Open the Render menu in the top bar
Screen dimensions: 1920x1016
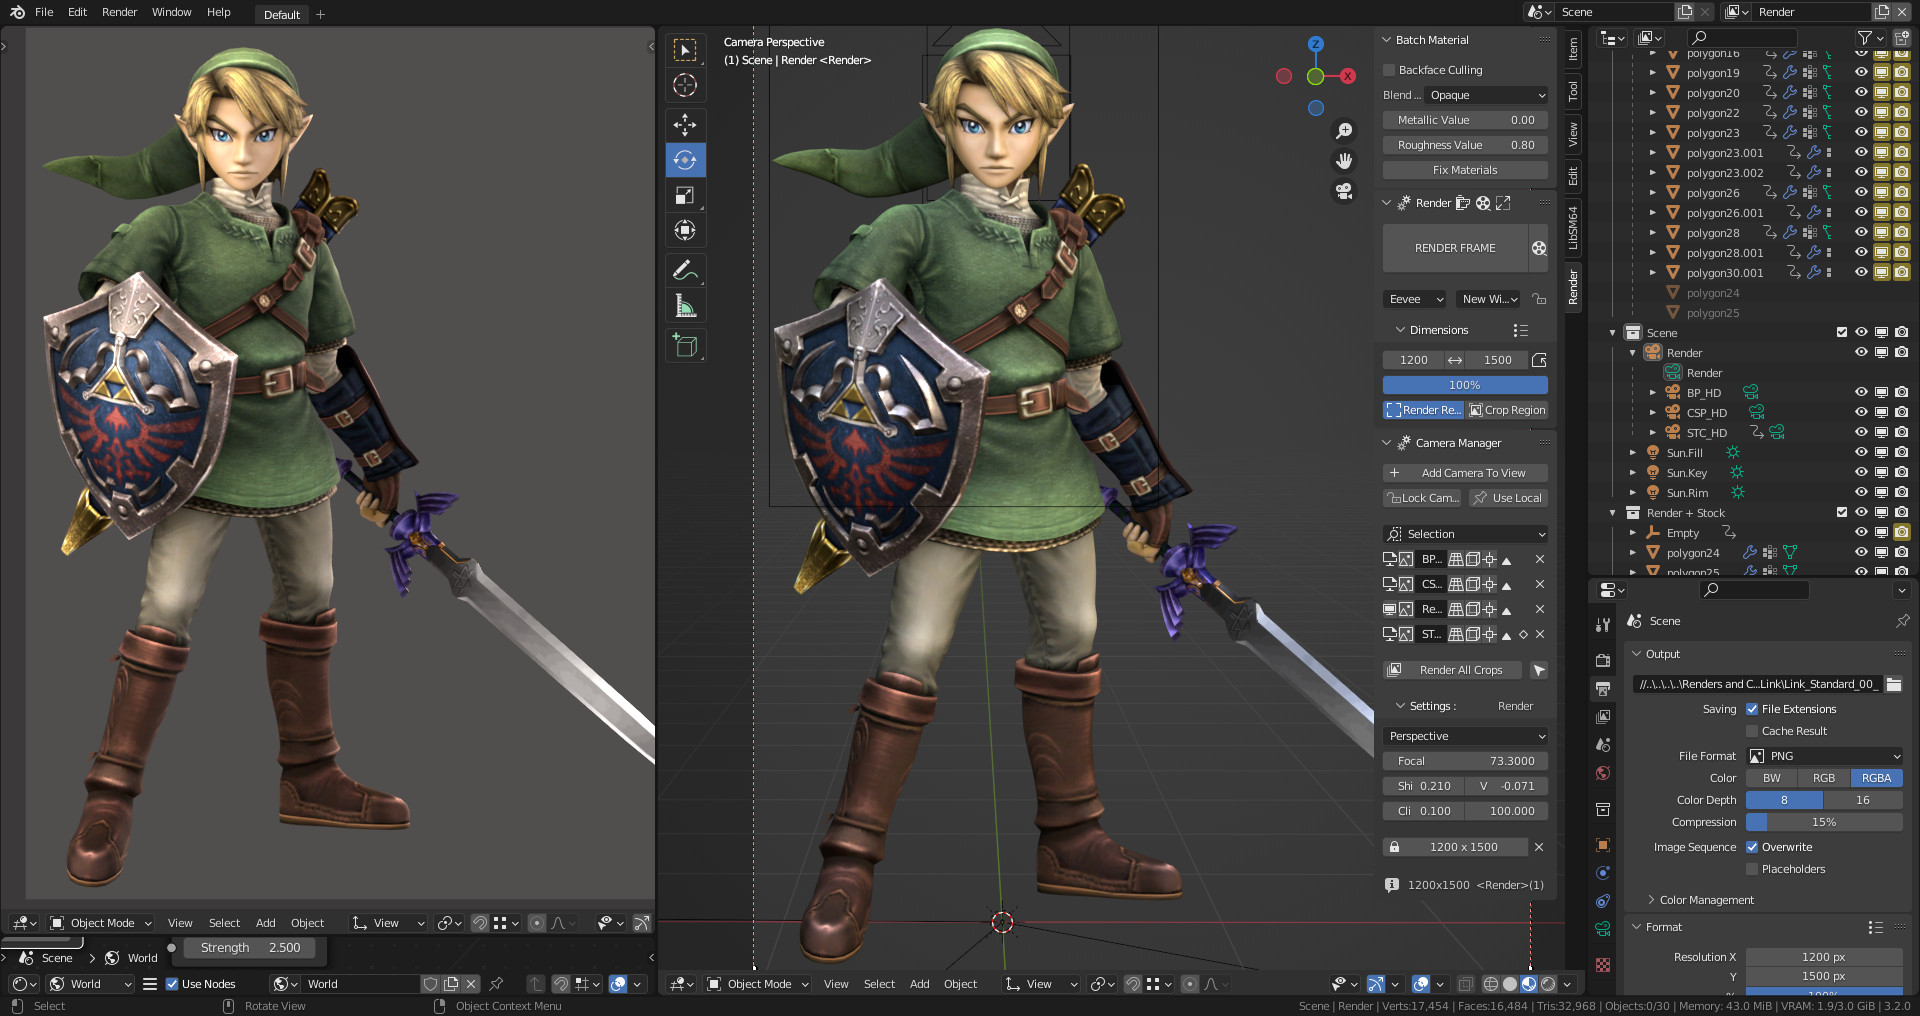pos(119,12)
